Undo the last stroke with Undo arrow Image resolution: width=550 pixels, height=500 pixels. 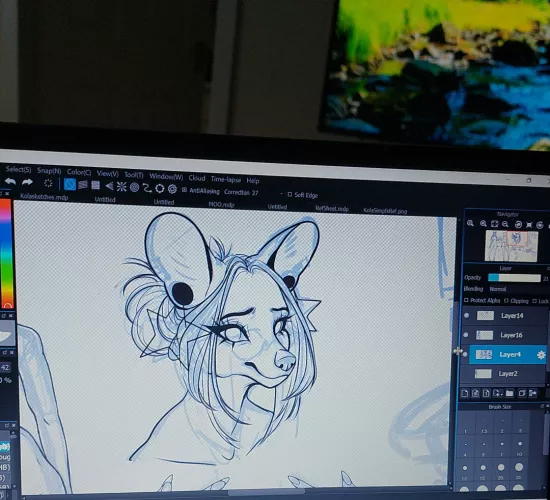coord(10,182)
